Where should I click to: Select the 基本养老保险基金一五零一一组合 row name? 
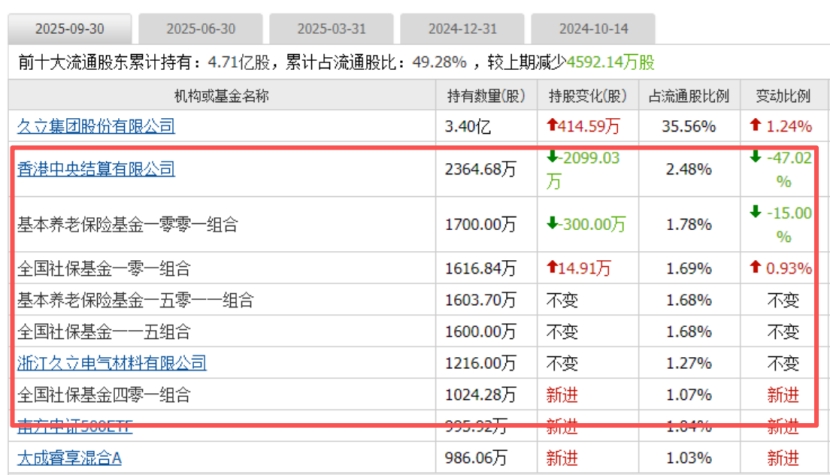tap(136, 300)
